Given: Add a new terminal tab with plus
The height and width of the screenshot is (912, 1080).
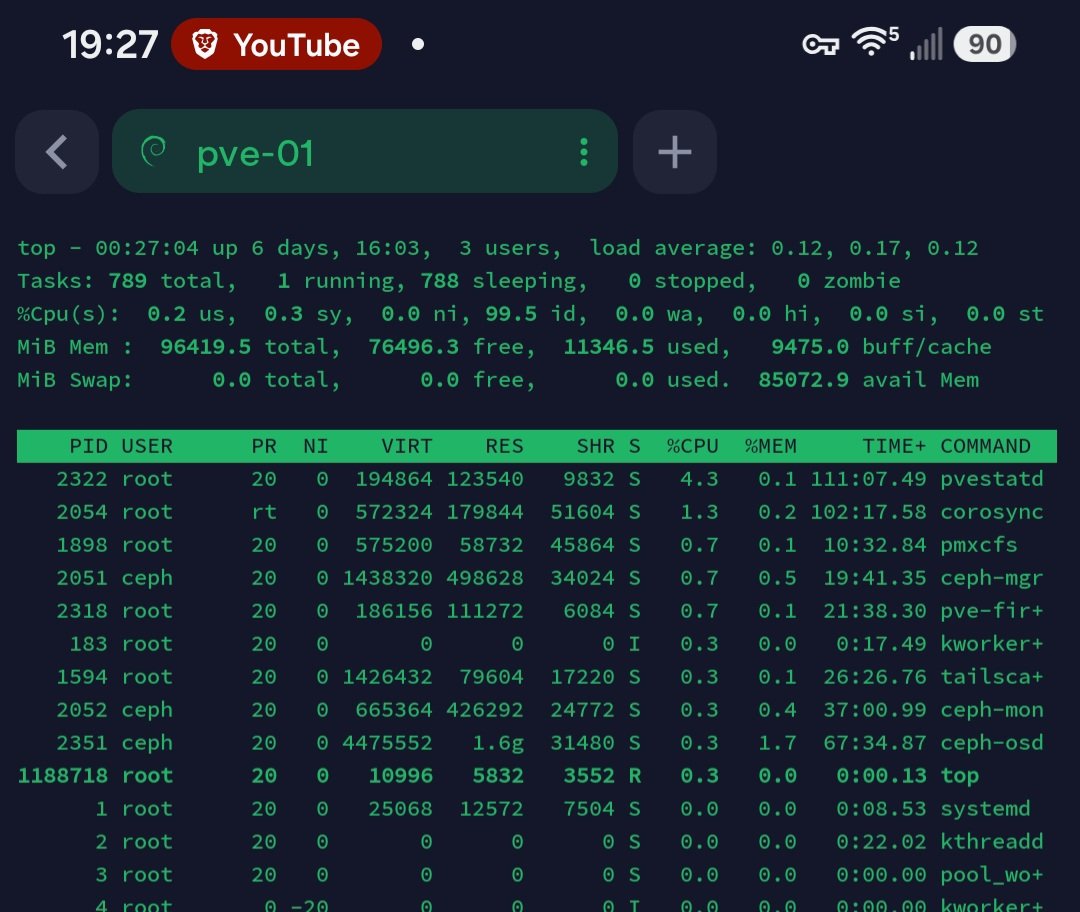Looking at the screenshot, I should point(675,152).
